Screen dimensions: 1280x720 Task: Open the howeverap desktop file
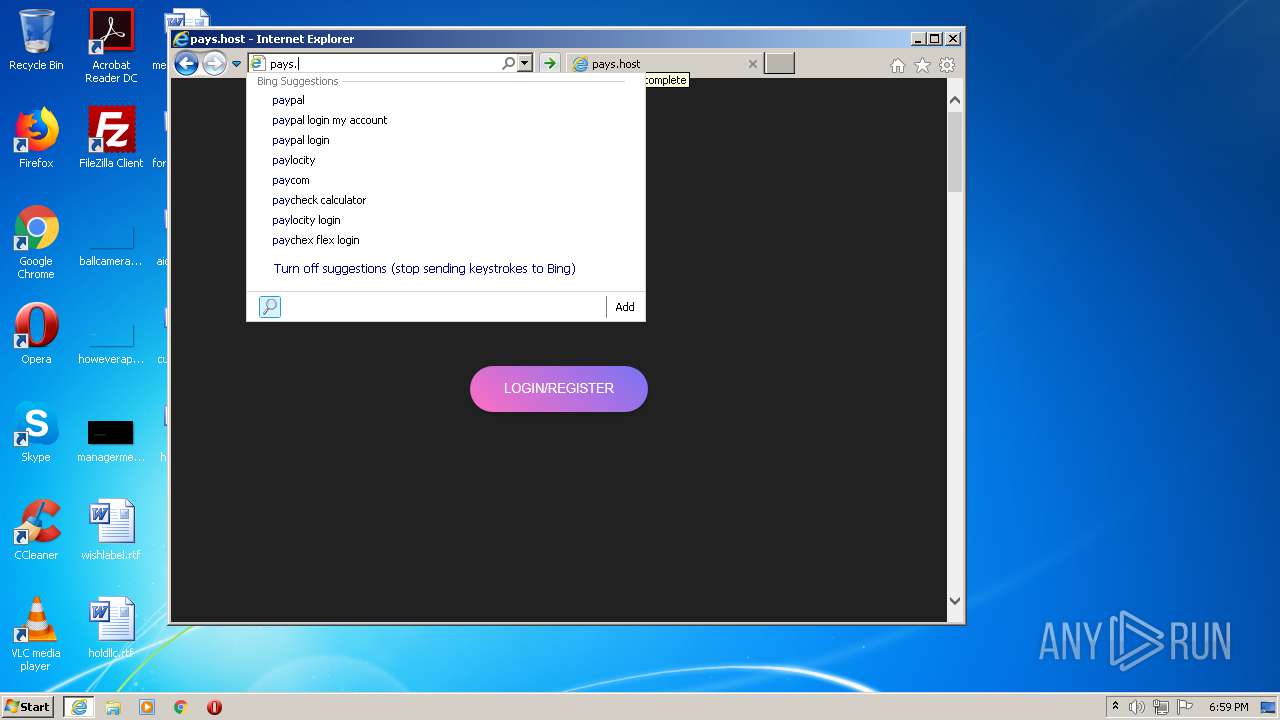pyautogui.click(x=111, y=340)
